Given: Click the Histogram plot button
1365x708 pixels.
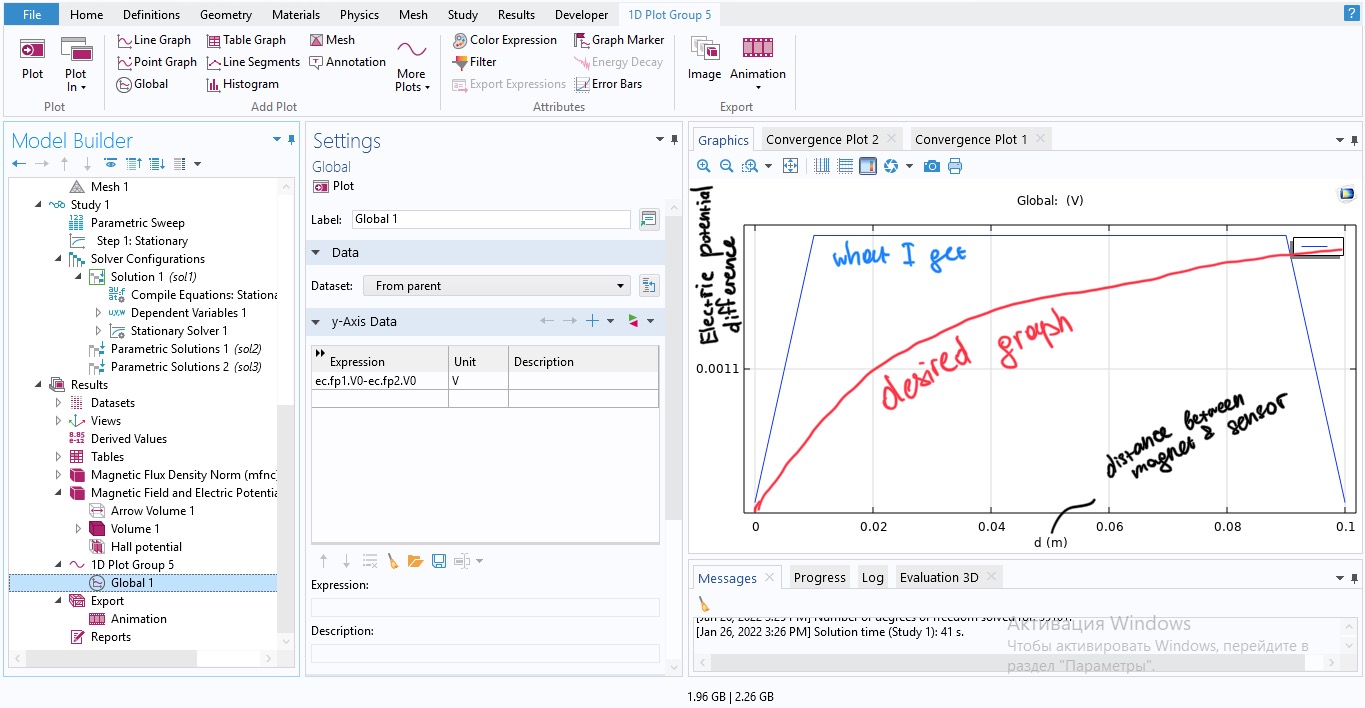Looking at the screenshot, I should (x=242, y=84).
